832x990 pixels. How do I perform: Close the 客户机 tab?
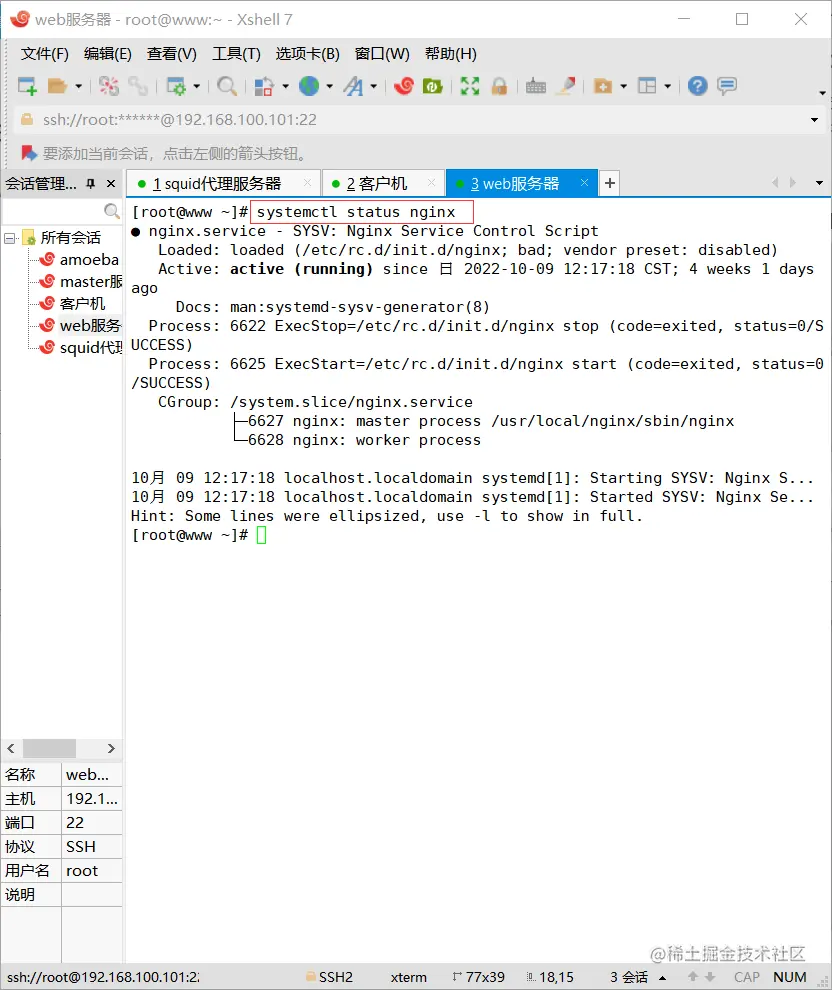(432, 183)
